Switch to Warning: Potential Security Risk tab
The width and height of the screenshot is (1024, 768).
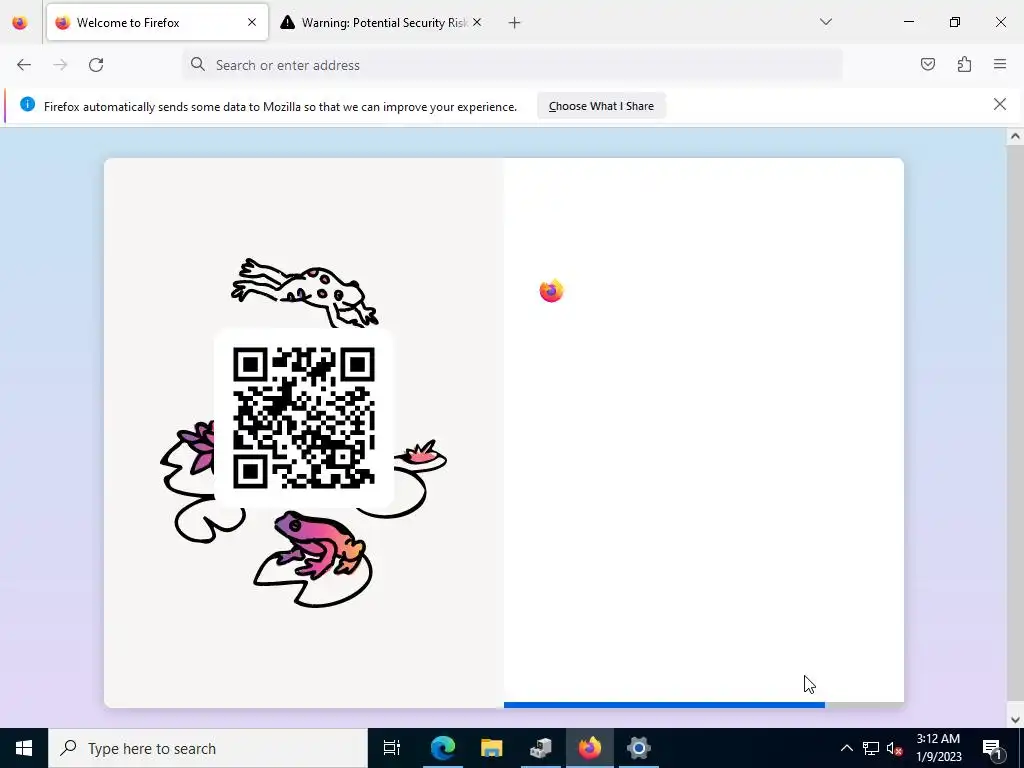click(x=381, y=23)
